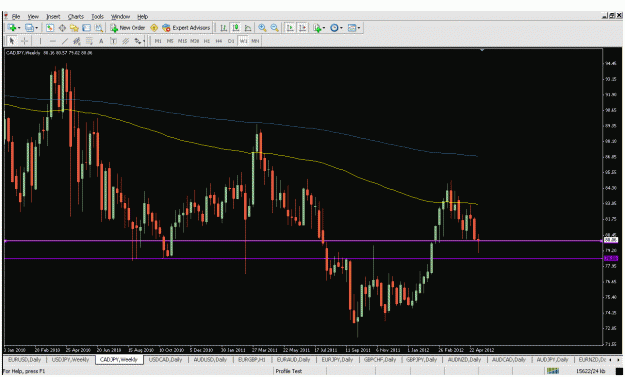Switch chart to bar chart style
Image resolution: width=625 pixels, height=377 pixels.
tap(224, 28)
